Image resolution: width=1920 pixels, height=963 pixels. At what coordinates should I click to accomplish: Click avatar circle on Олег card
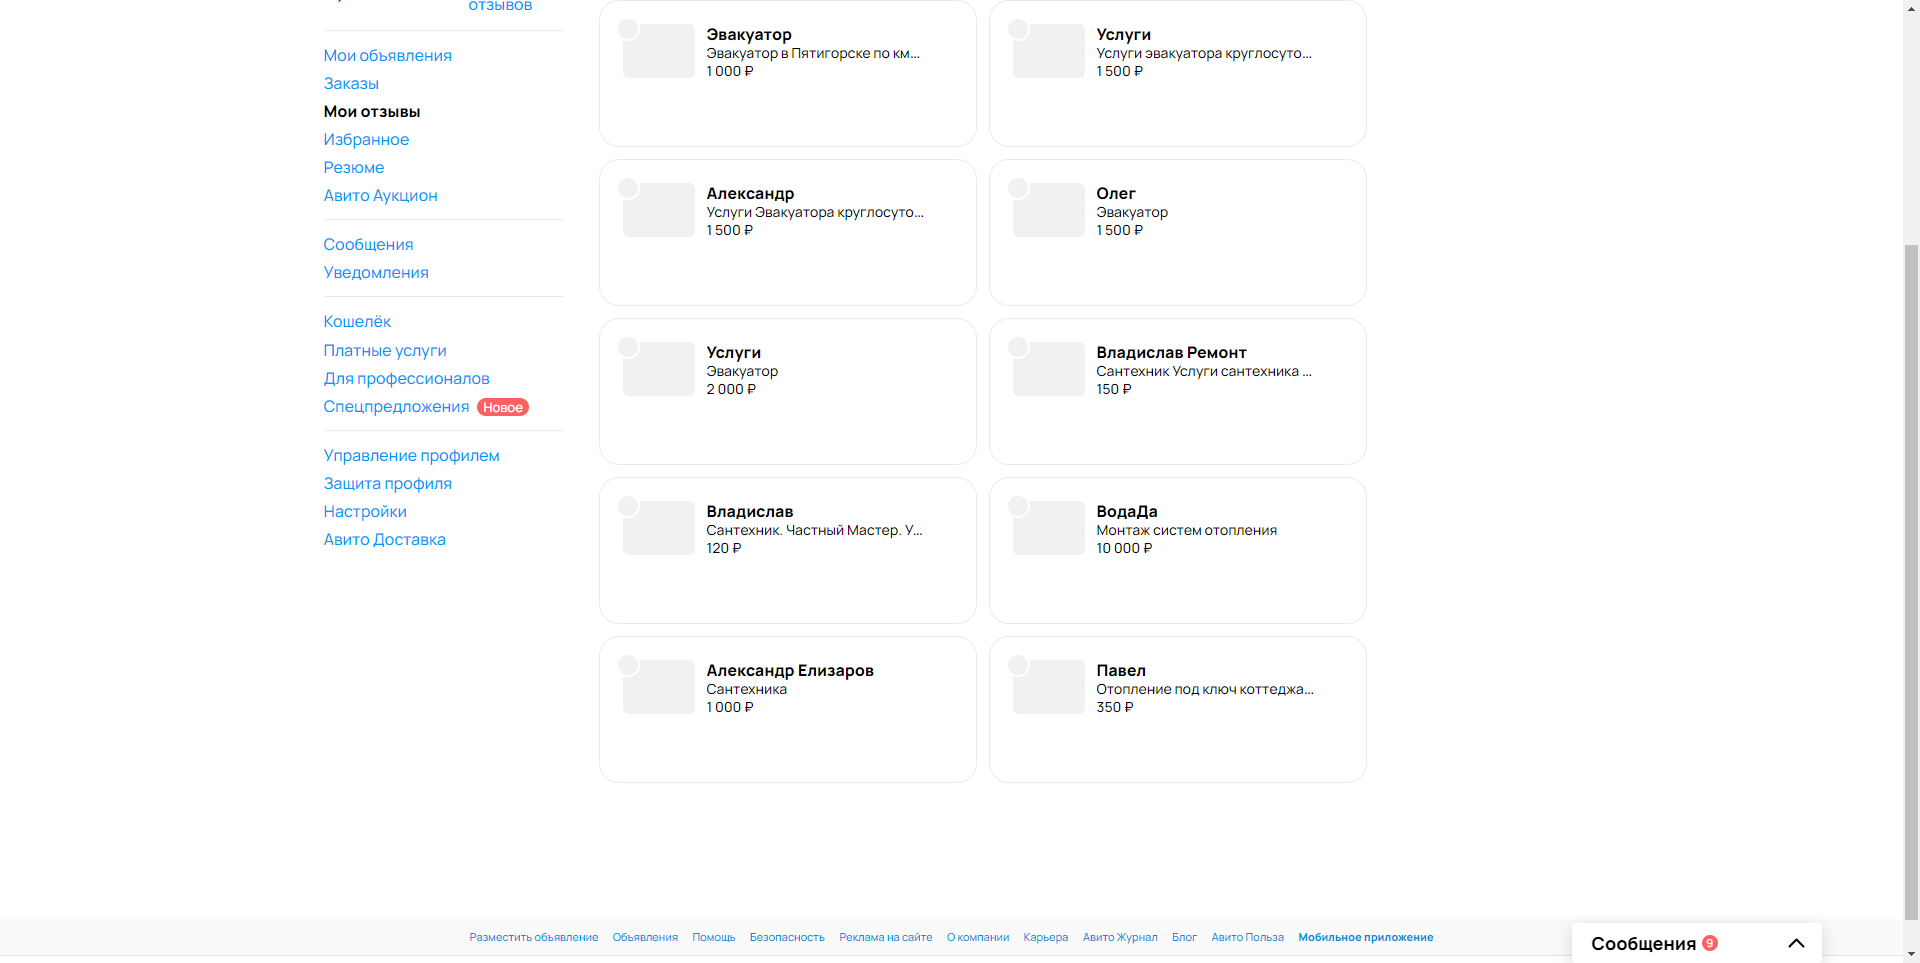coord(1018,188)
